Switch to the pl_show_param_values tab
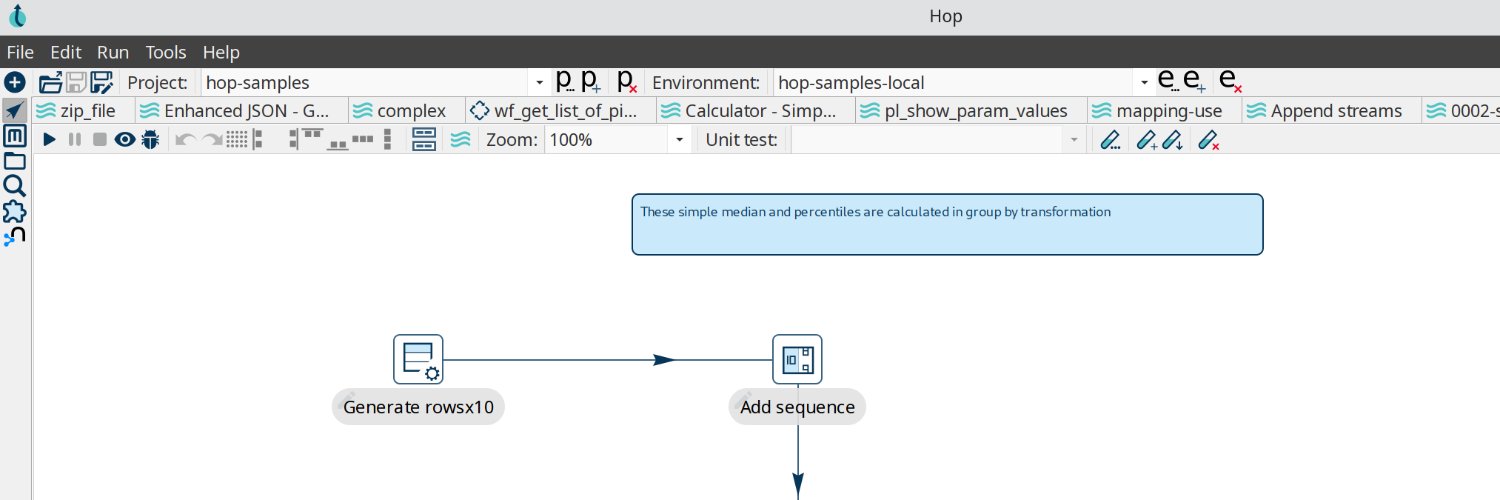 [x=971, y=111]
